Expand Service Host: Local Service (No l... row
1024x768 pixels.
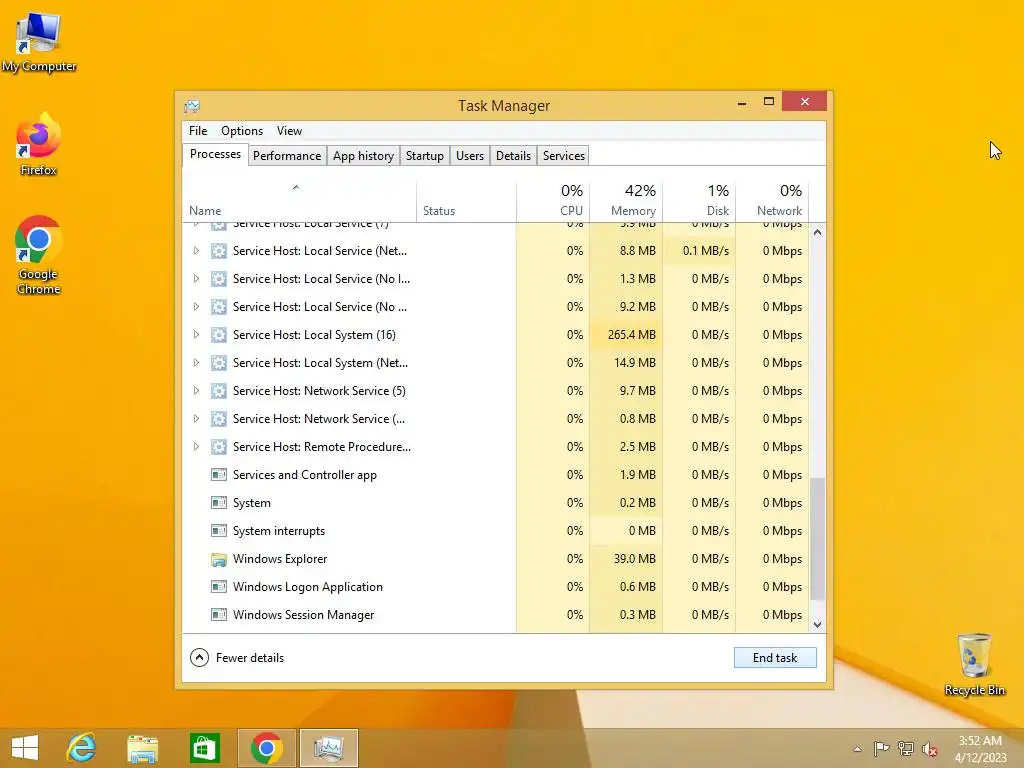coord(196,279)
